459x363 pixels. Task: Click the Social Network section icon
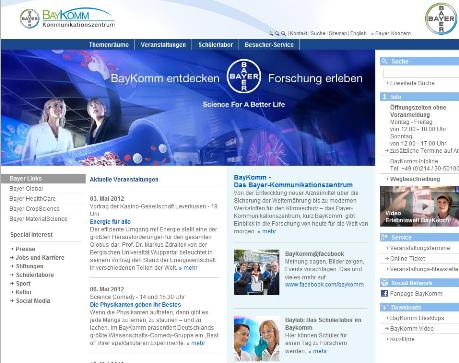point(385,283)
